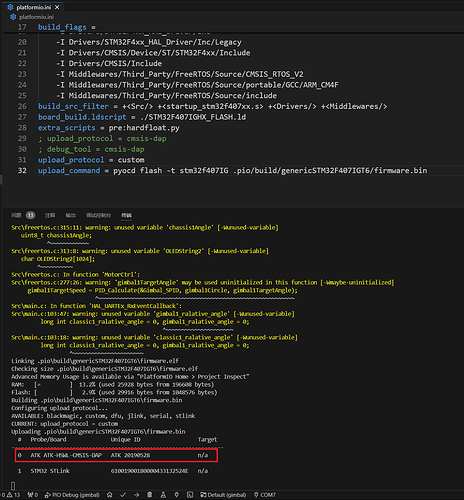Select the platformio.ini editor tab

tap(33, 7)
